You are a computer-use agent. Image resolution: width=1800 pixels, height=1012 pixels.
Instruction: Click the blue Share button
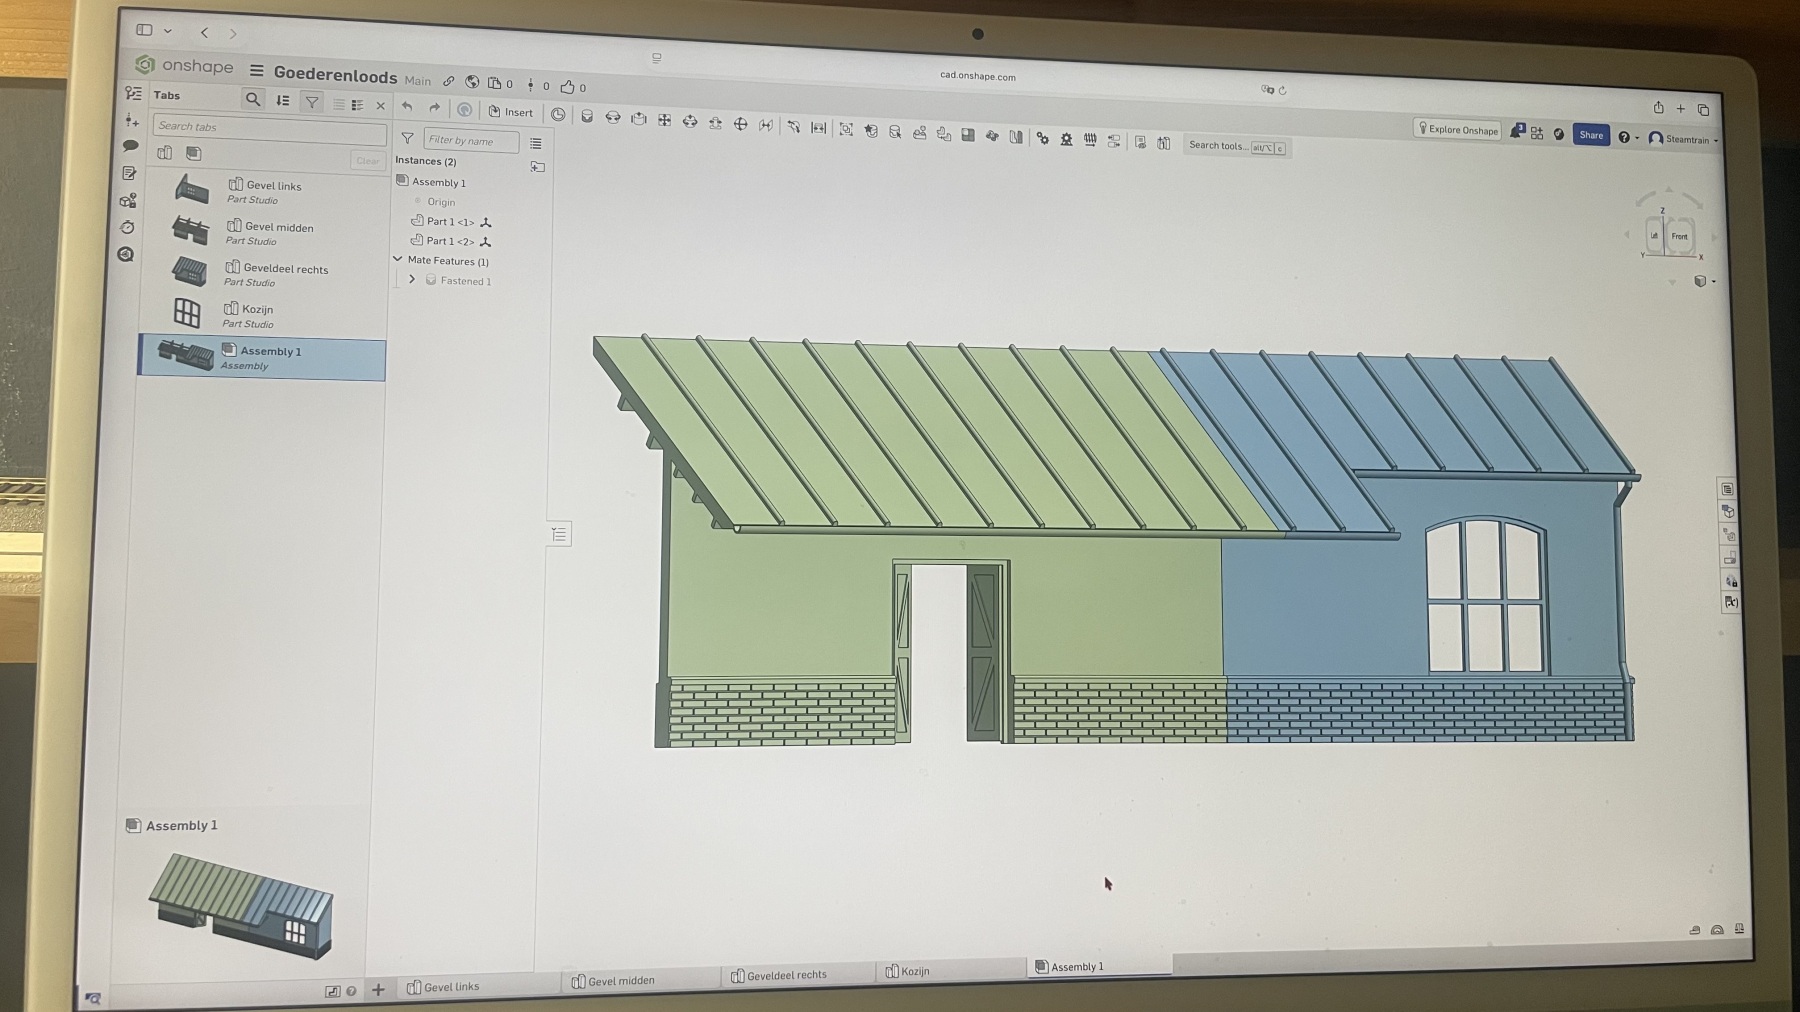click(x=1590, y=135)
